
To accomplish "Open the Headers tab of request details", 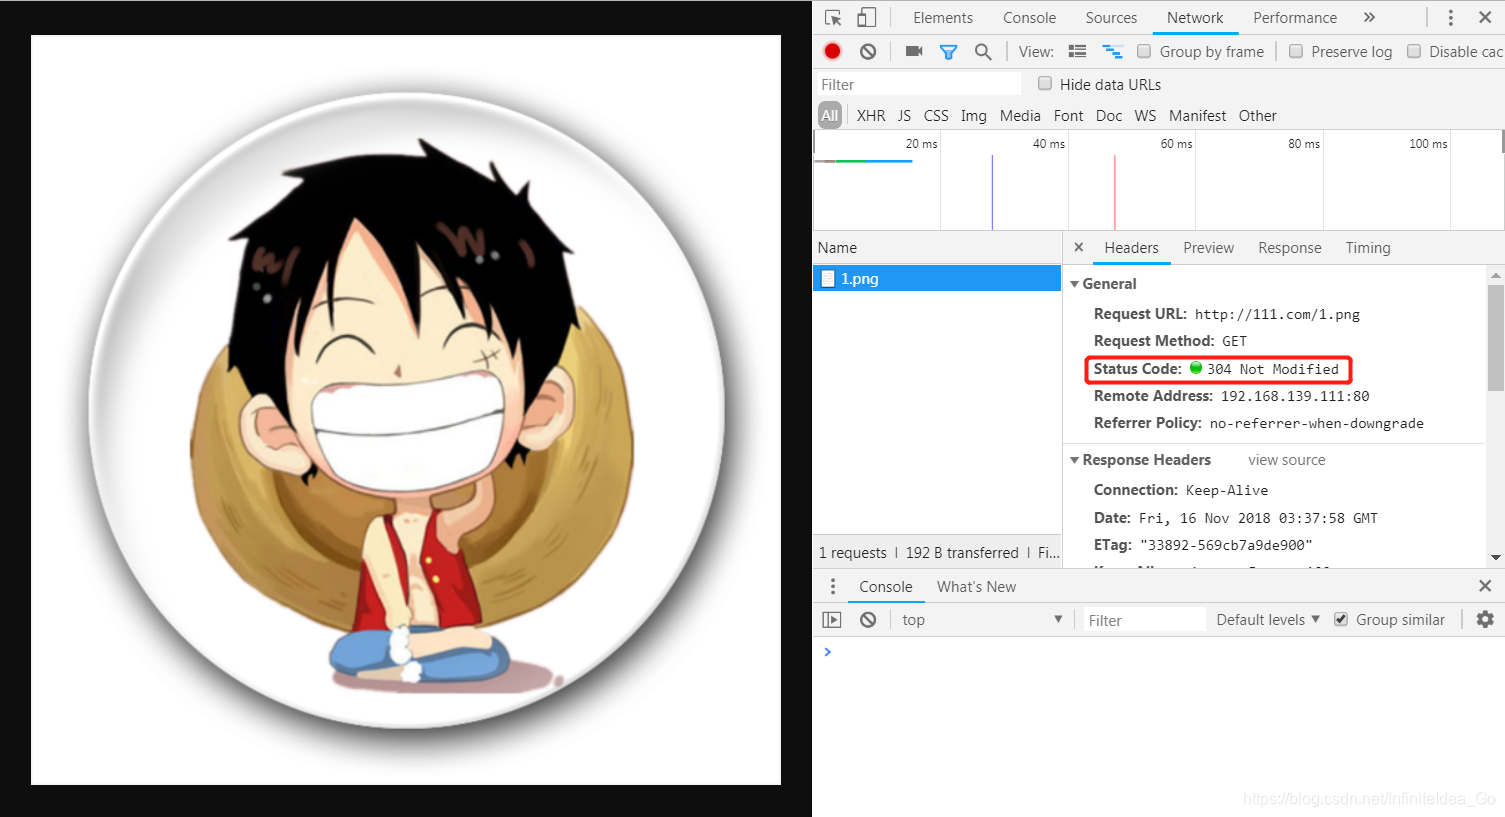I will tap(1131, 248).
